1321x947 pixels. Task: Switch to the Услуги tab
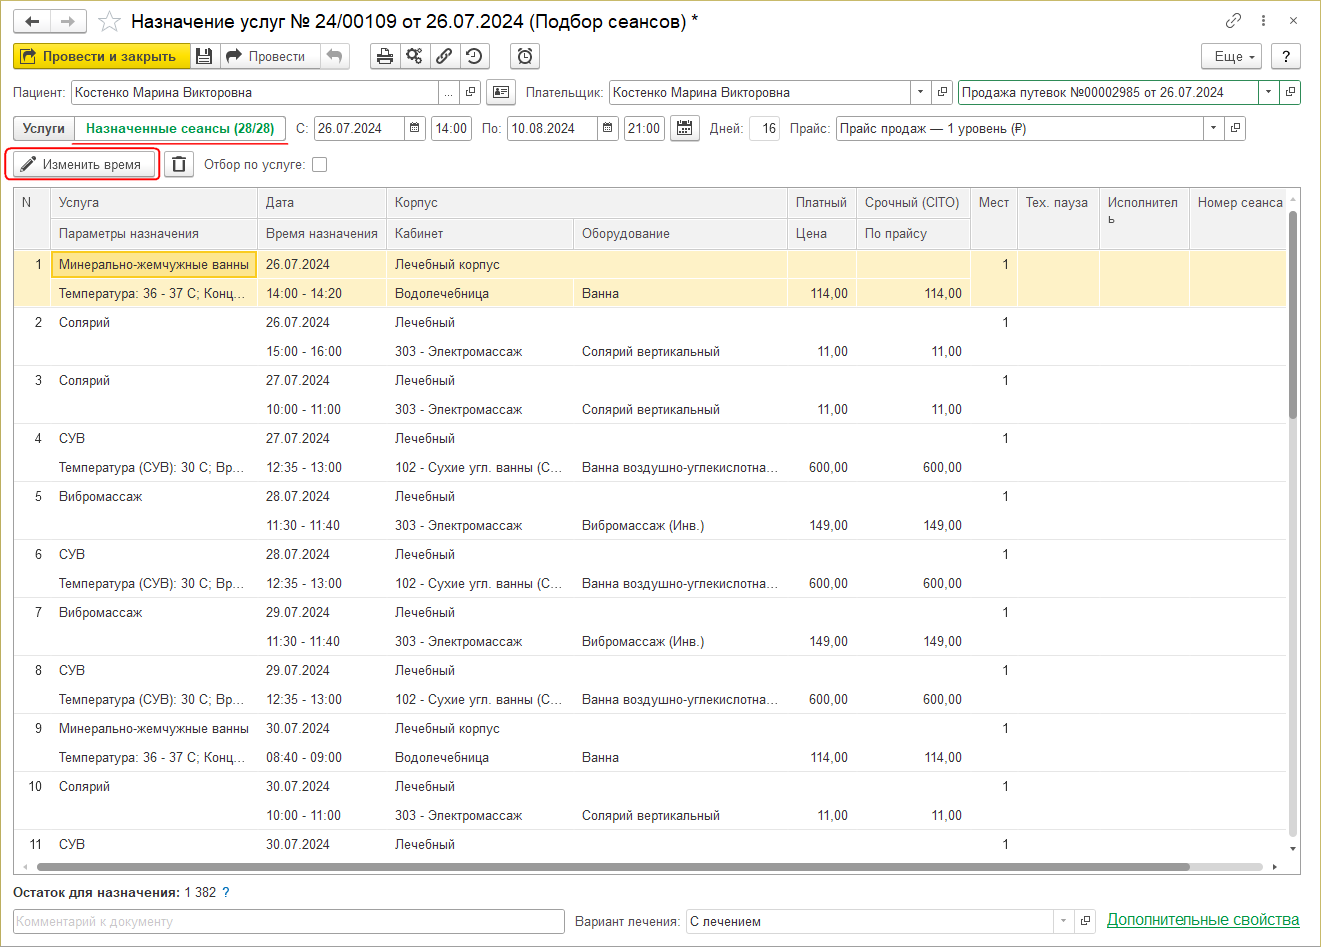click(44, 128)
